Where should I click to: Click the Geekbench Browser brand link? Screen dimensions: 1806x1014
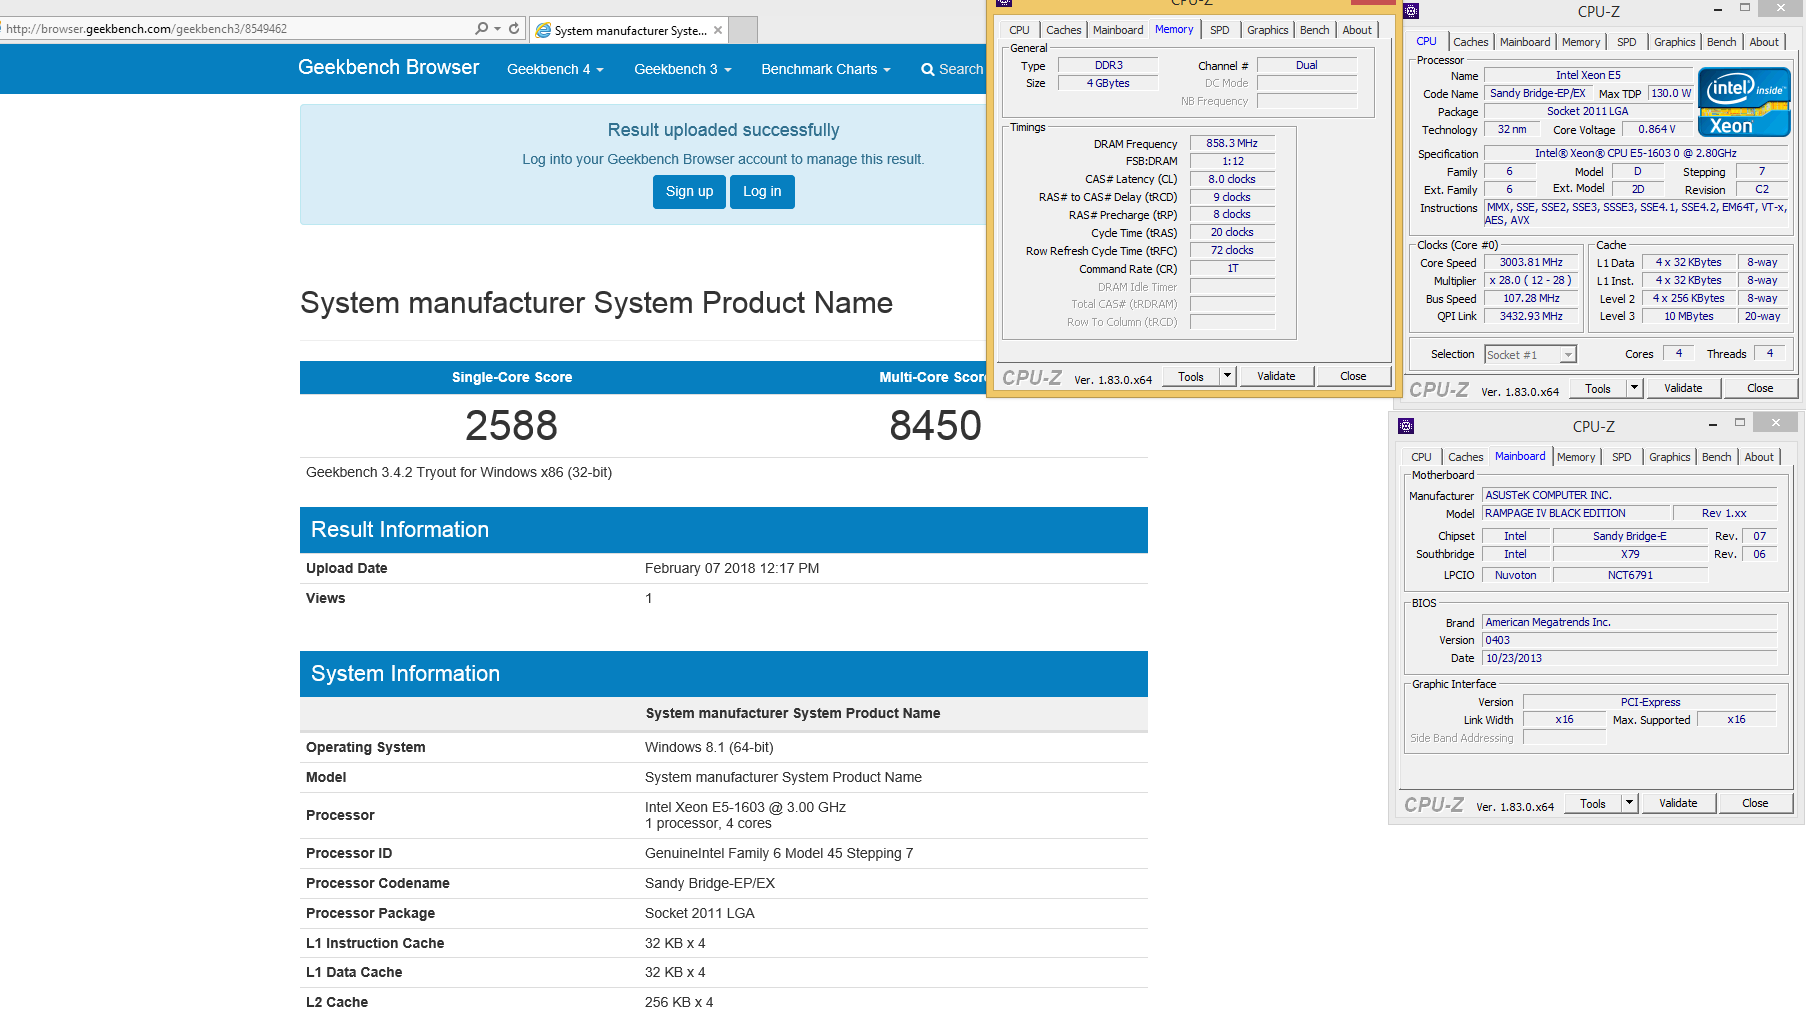(389, 67)
